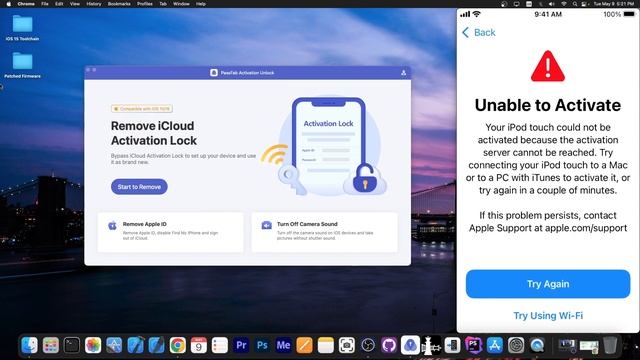Click the Wi-Fi icon in the menu bar
The width and height of the screenshot is (640, 360).
(564, 4)
